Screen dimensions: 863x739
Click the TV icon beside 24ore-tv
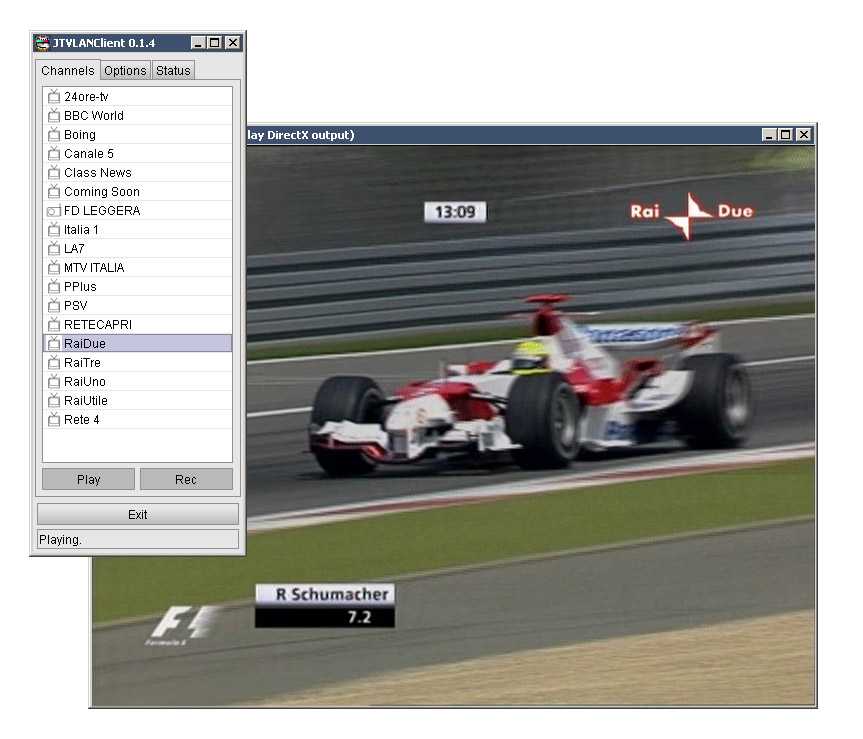[x=53, y=97]
